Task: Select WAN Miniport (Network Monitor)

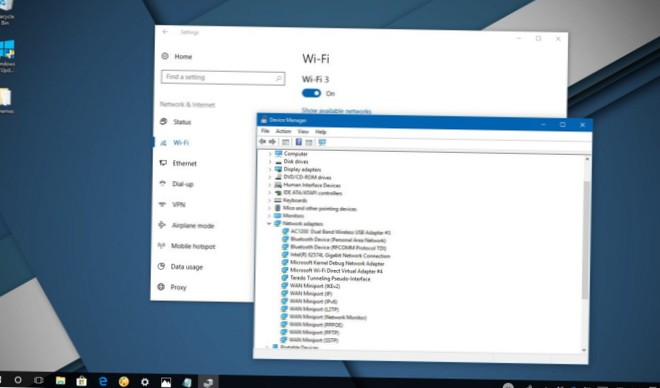Action: (x=328, y=317)
